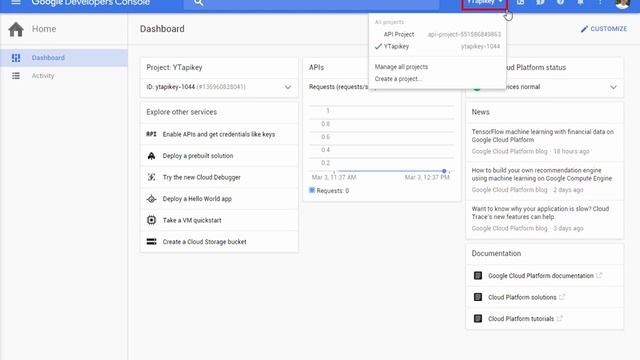The height and width of the screenshot is (360, 640).
Task: Select the checked YTapikey project entry
Action: click(x=438, y=46)
